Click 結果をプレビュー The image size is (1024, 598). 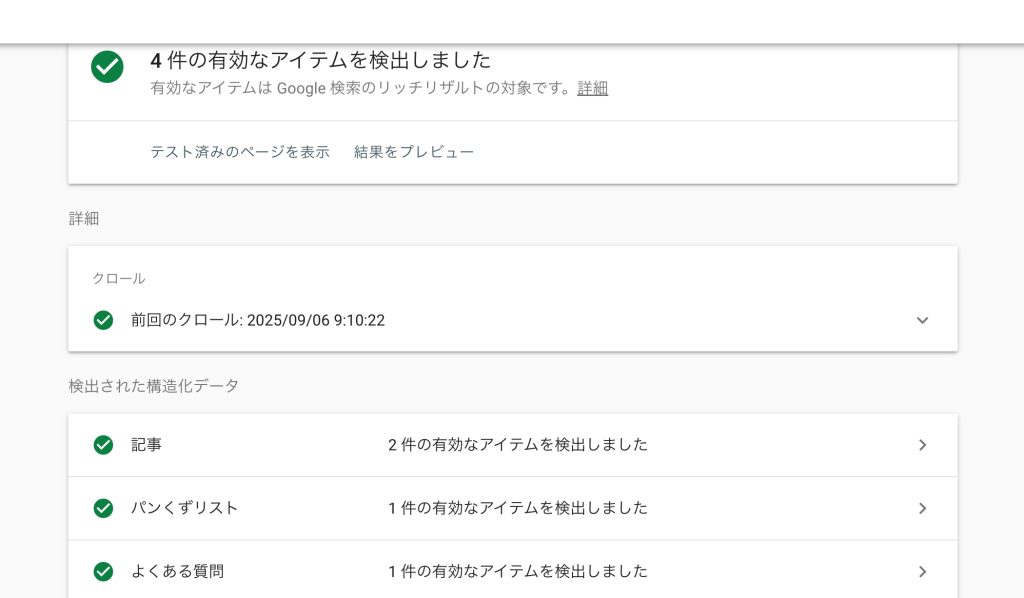(x=414, y=152)
